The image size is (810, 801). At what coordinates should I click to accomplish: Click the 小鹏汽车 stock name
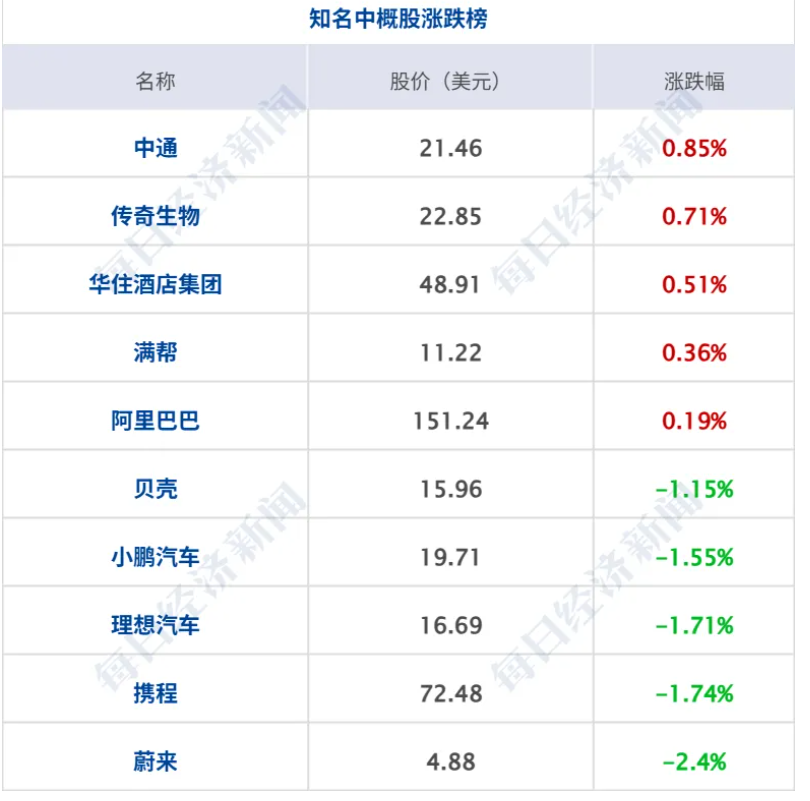(x=155, y=556)
